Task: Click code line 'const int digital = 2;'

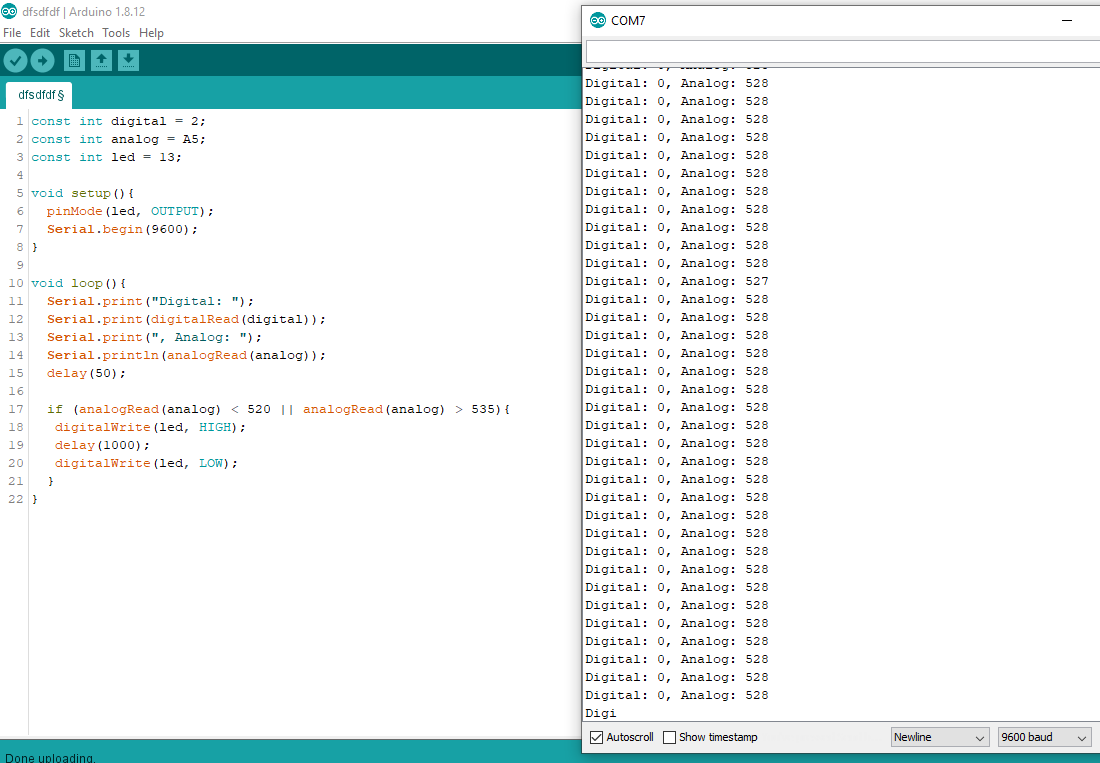Action: 119,121
